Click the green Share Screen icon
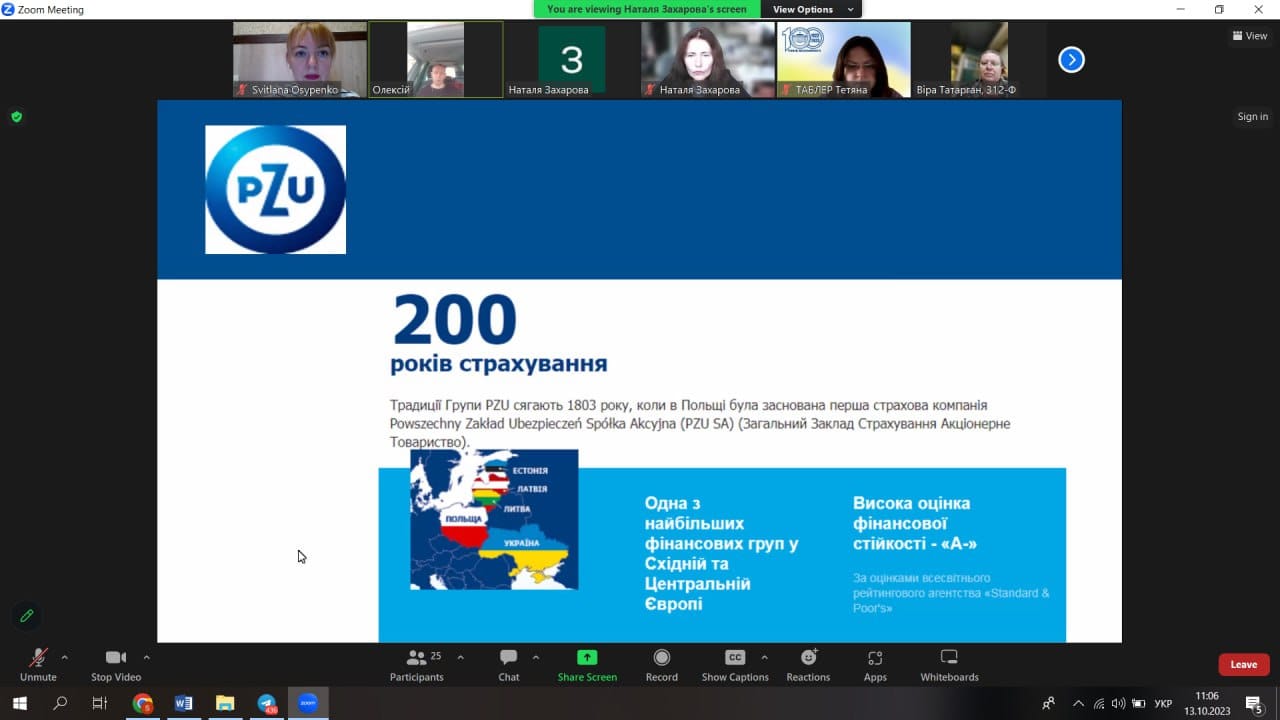The height and width of the screenshot is (720, 1280). 587,658
